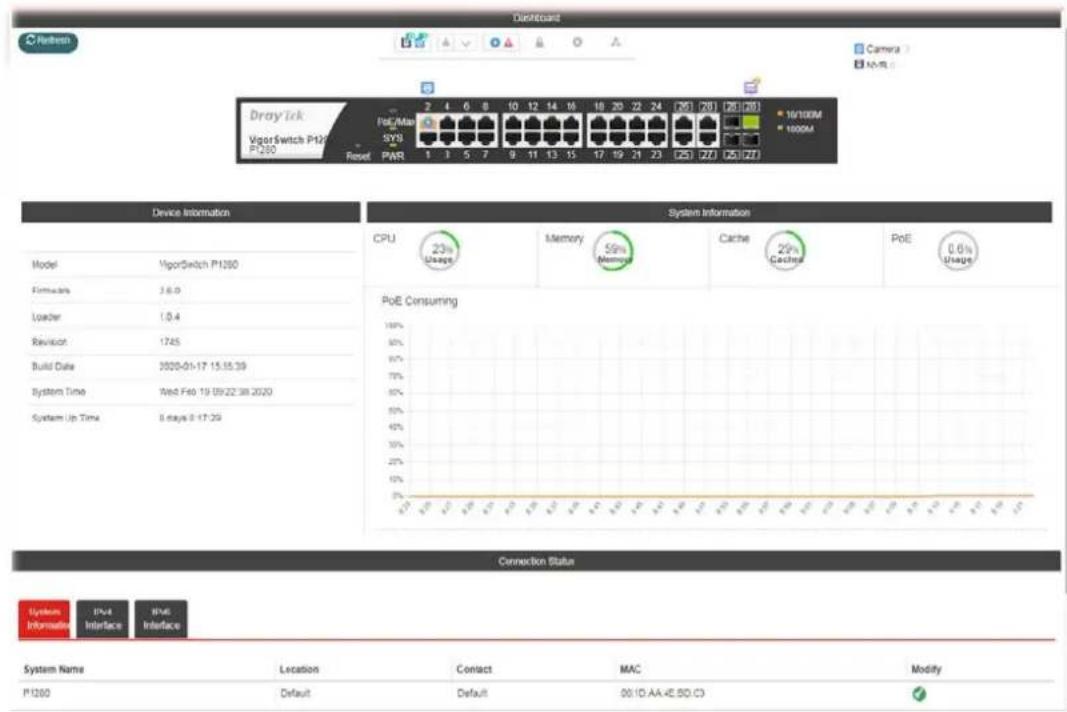This screenshot has height=712, width=1067.
Task: Click the 10/100M speed legend
Action: (800, 114)
